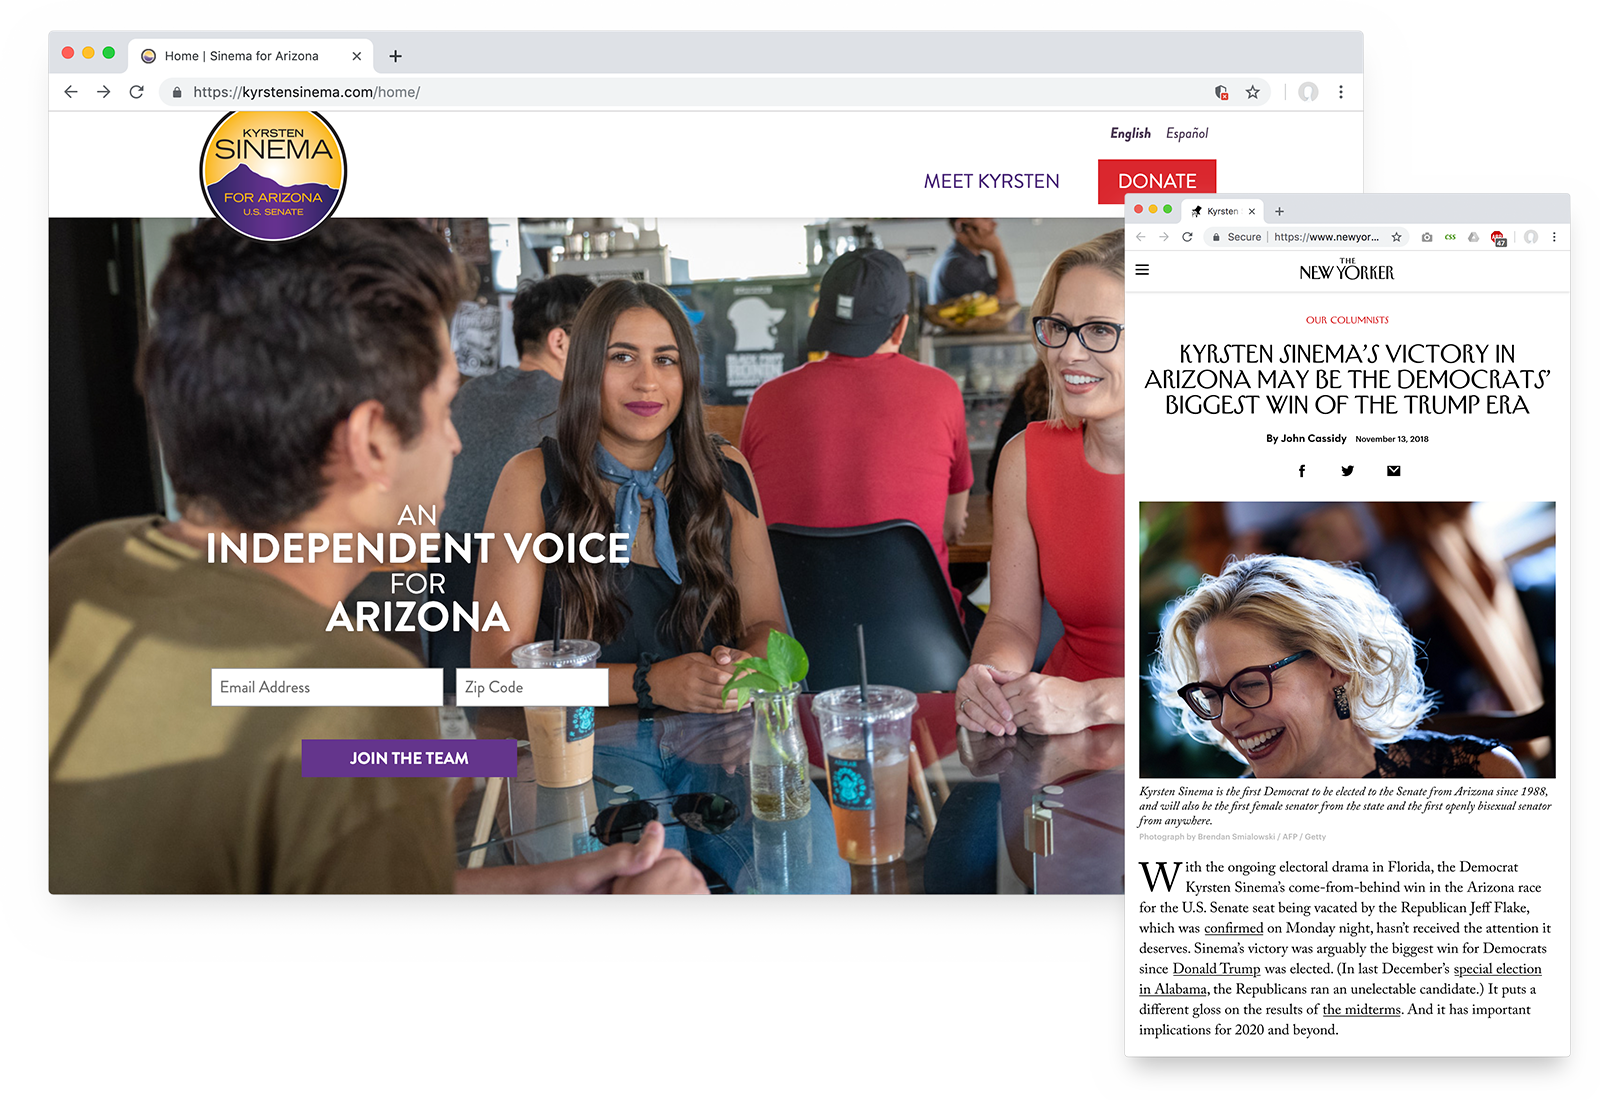The width and height of the screenshot is (1600, 1100).
Task: Click the 'in Alabama' article link
Action: [x=1173, y=989]
